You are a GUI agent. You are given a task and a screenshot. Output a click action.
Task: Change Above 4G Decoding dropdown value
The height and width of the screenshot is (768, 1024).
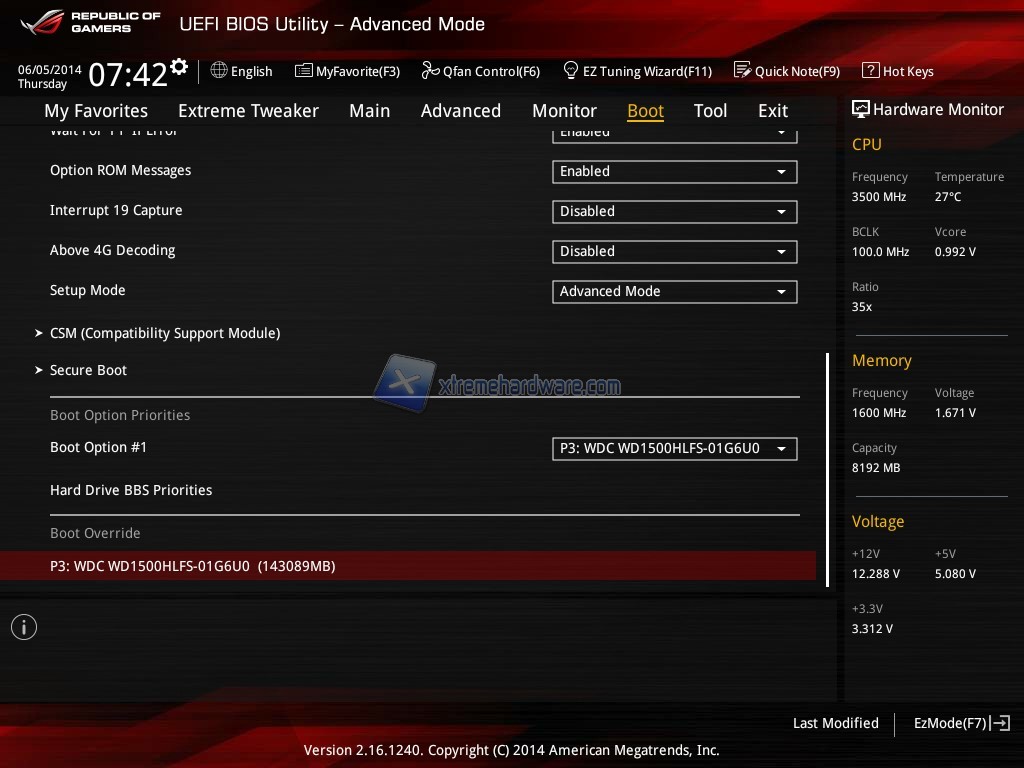(x=674, y=252)
